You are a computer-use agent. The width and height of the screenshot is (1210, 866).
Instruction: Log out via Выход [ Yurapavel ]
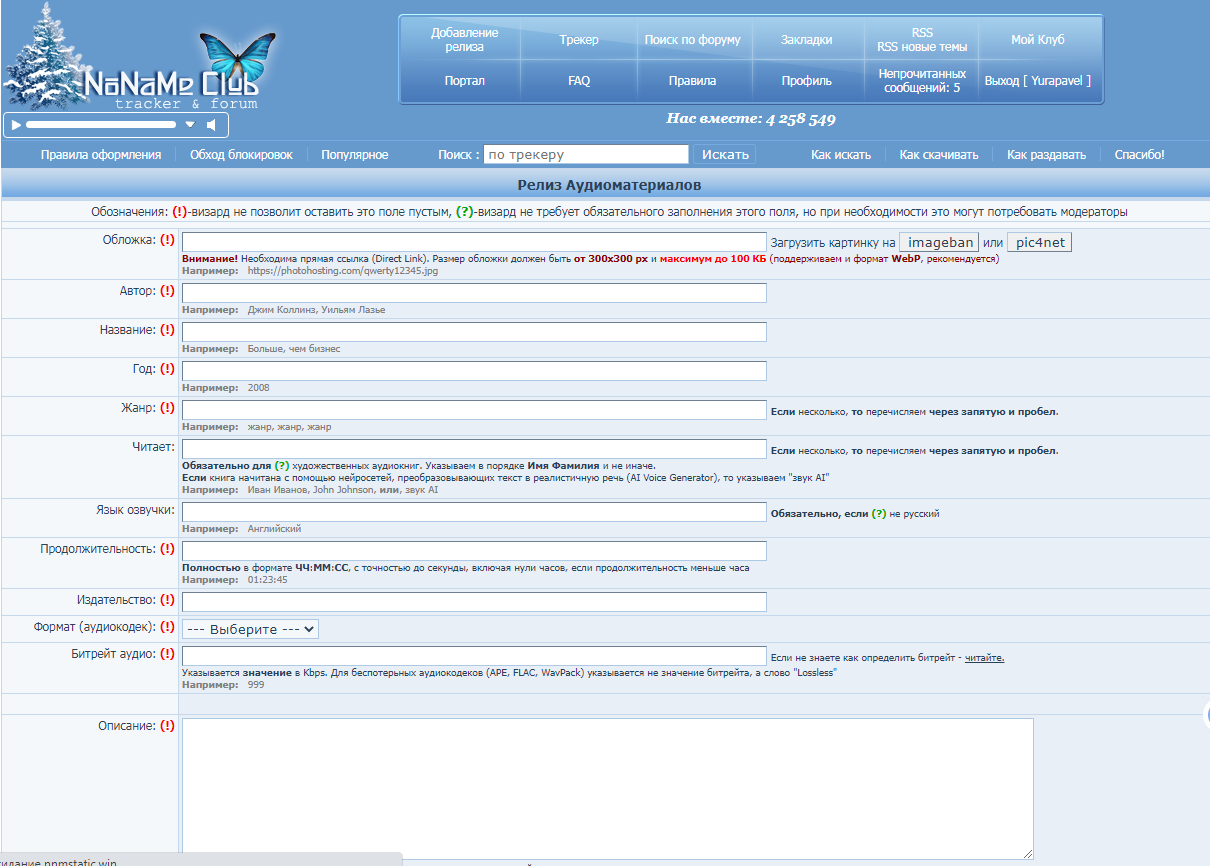(1038, 81)
